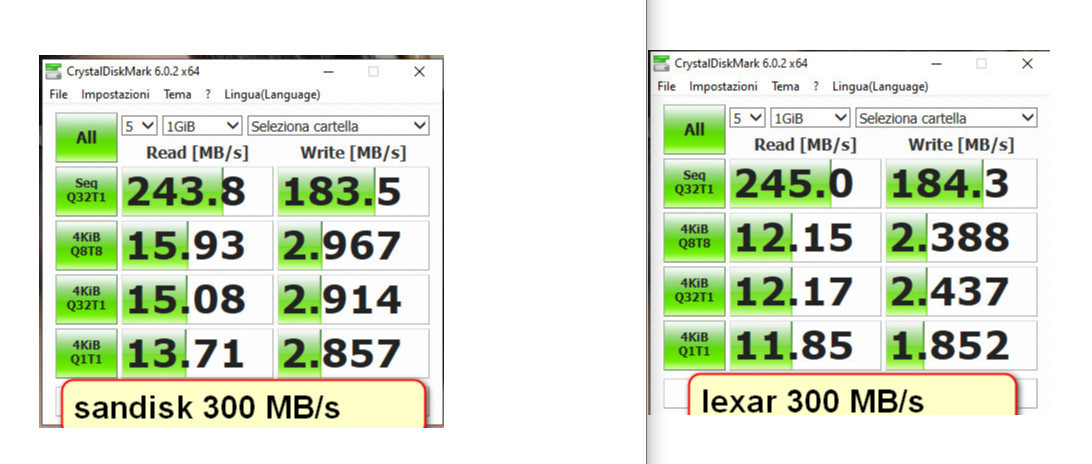Open test count dropdown in lexar window
Screen dimensions: 1092x464
pos(747,118)
